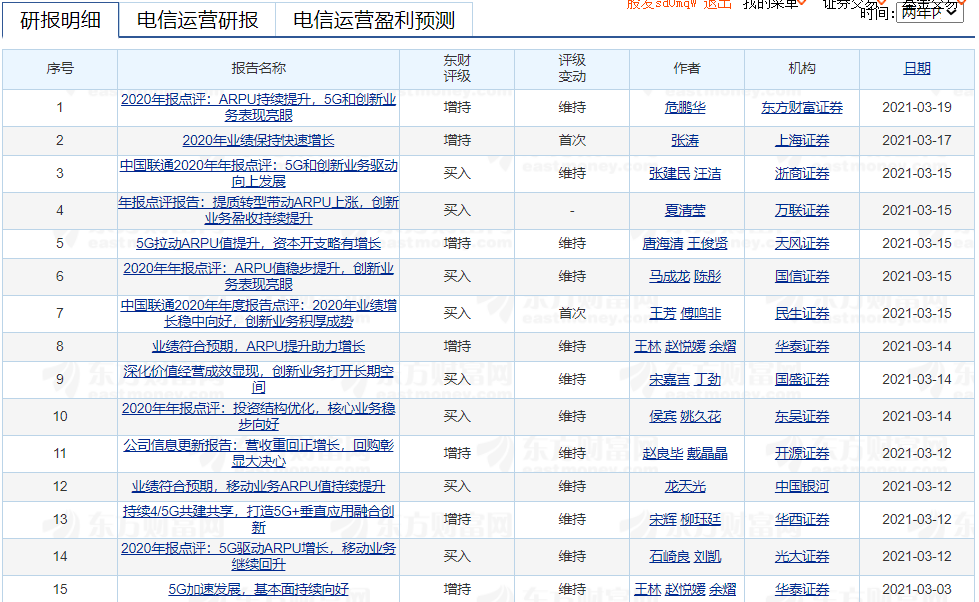Select date cell 2021-03-03
Screen dimensions: 979x602
pyautogui.click(x=917, y=590)
